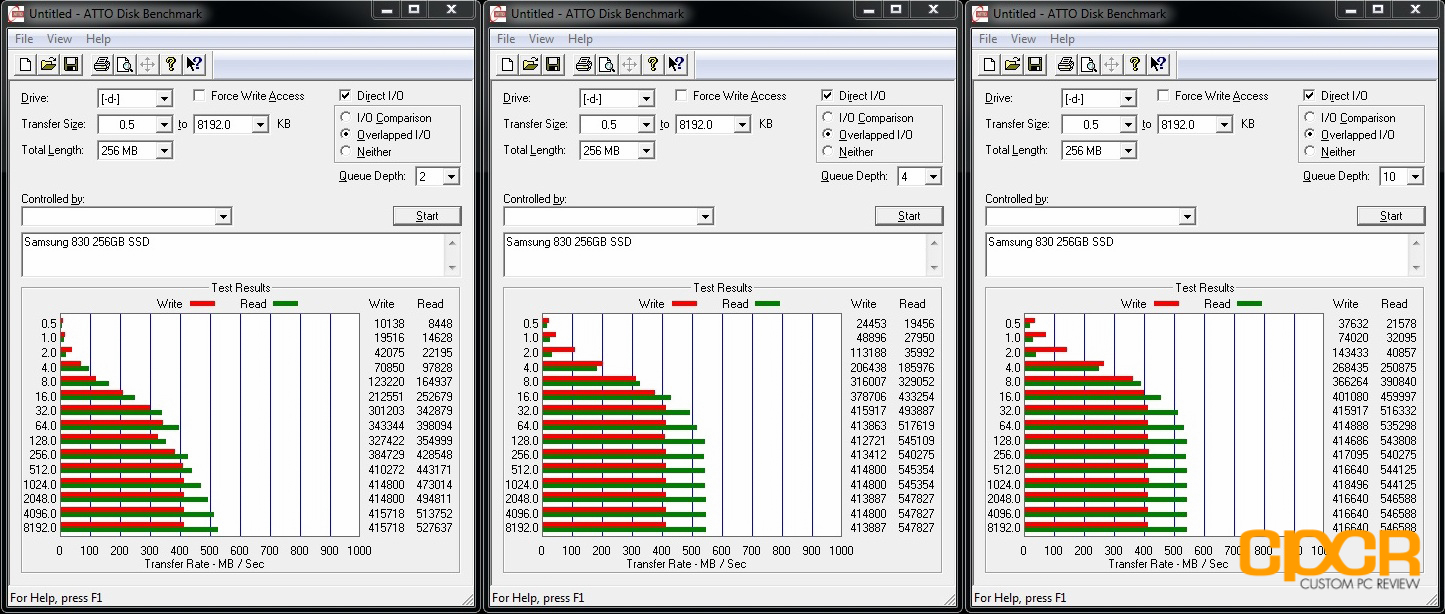1445x614 pixels.
Task: Click Print icon in Queue Depth 2 window
Action: pyautogui.click(x=101, y=65)
